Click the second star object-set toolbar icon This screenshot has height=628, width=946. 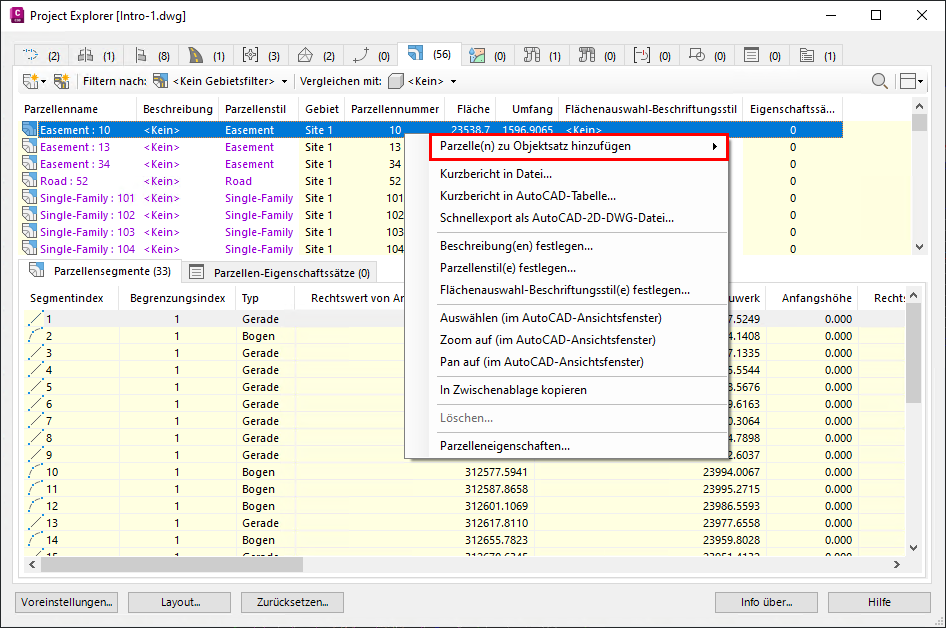(62, 81)
